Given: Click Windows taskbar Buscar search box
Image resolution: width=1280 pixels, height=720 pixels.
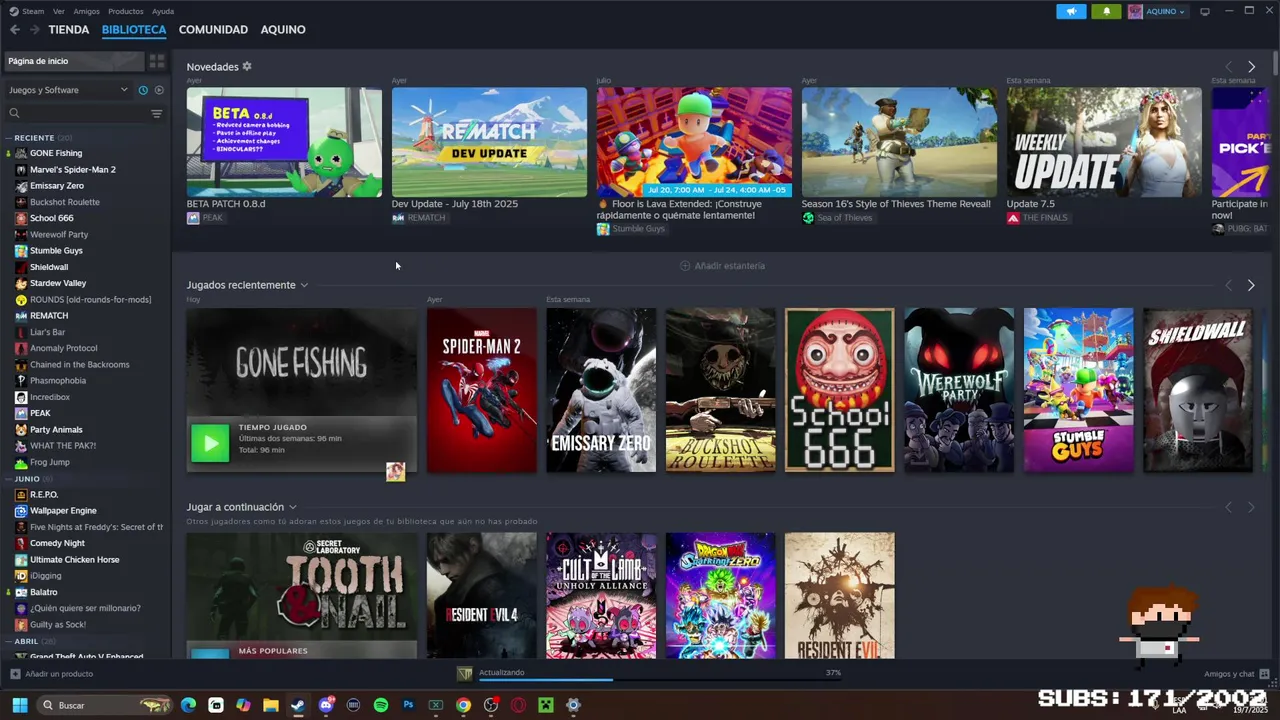Looking at the screenshot, I should coord(103,705).
